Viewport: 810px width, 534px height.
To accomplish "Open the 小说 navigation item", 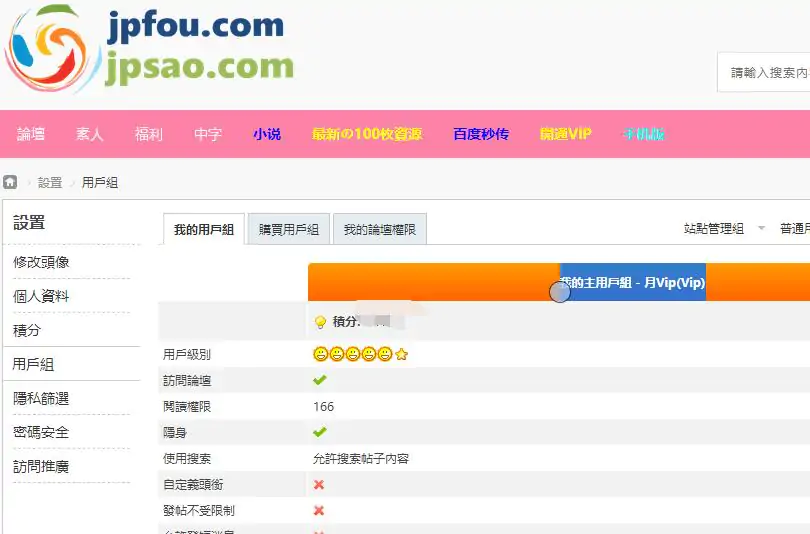I will (267, 134).
